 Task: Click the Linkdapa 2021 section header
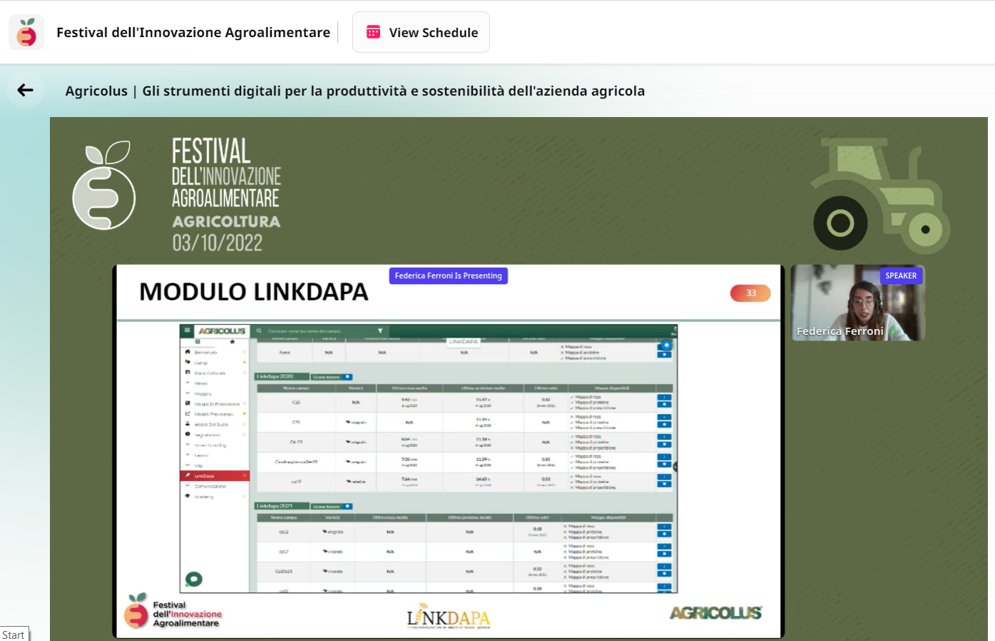pyautogui.click(x=282, y=506)
